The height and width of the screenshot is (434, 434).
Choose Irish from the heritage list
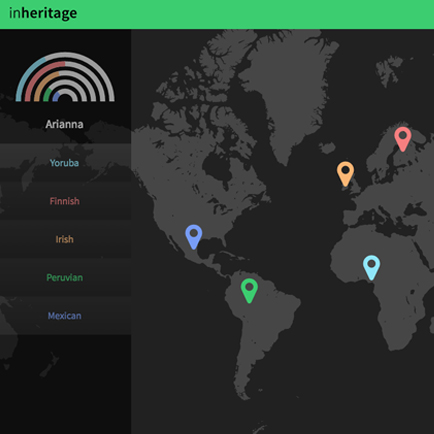pyautogui.click(x=65, y=239)
